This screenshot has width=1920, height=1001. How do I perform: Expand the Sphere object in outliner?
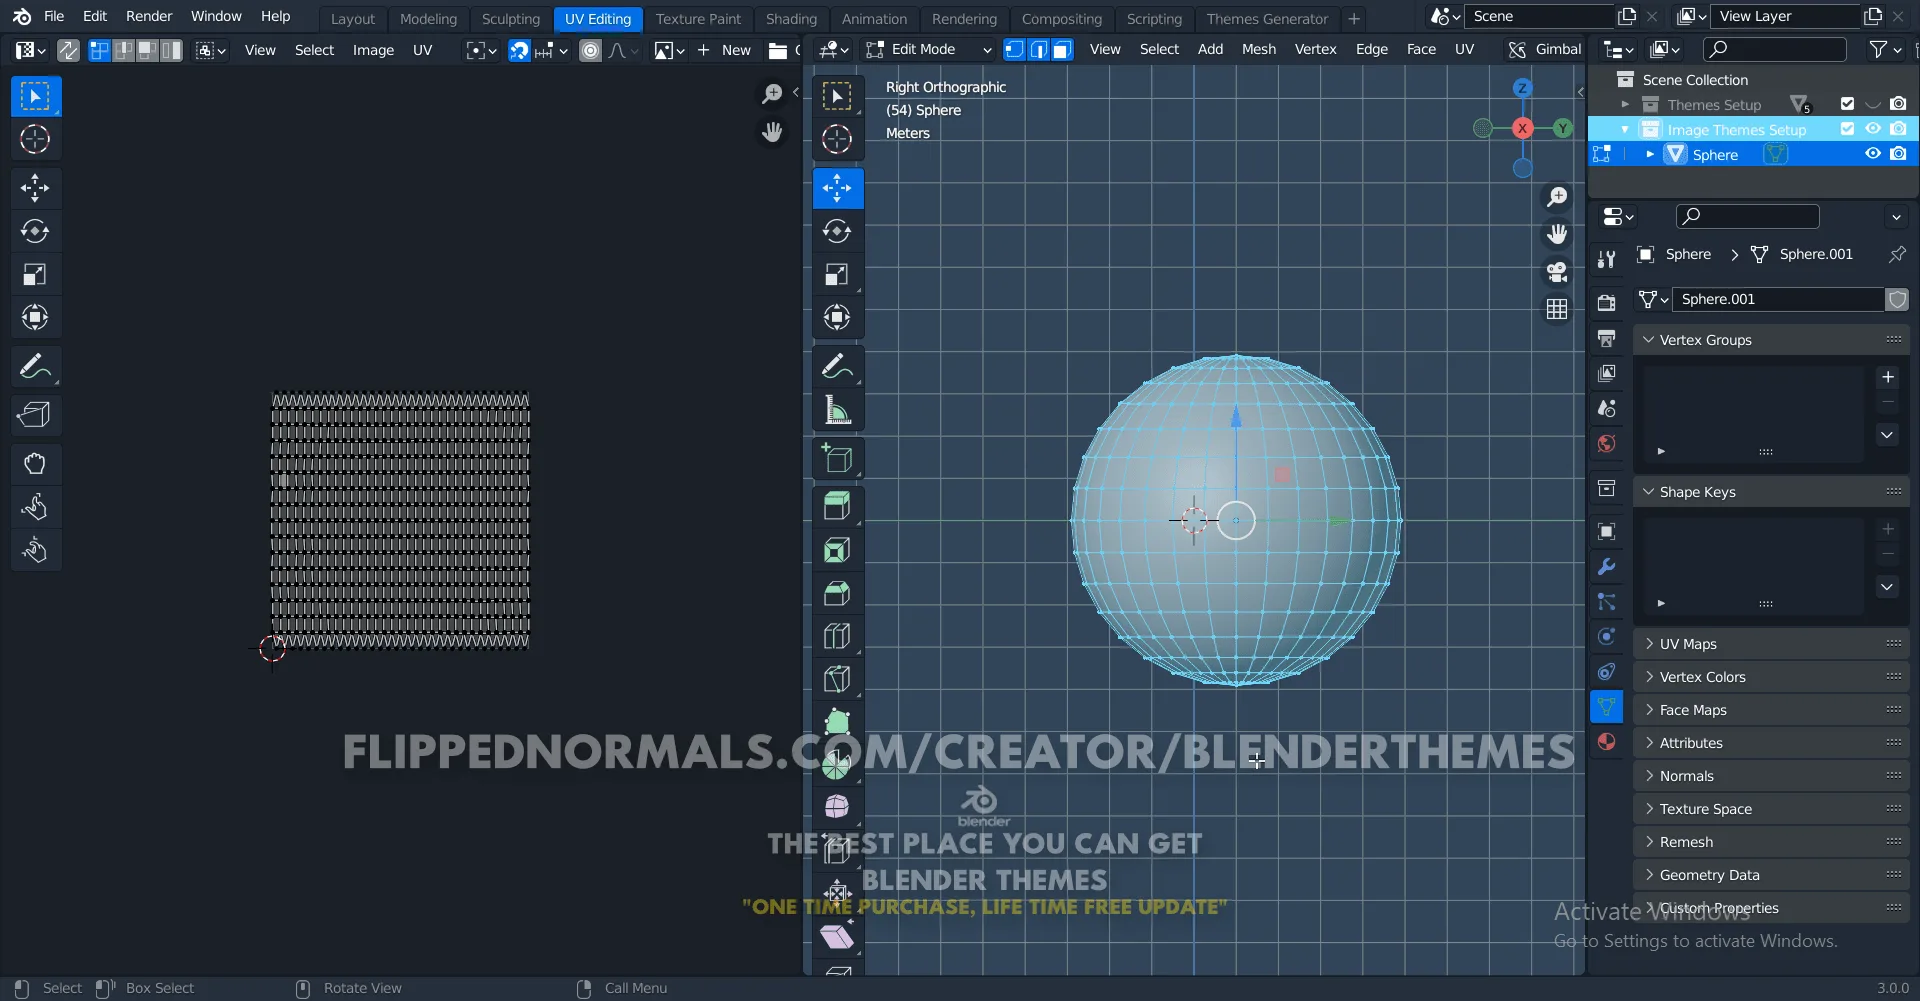(1650, 154)
